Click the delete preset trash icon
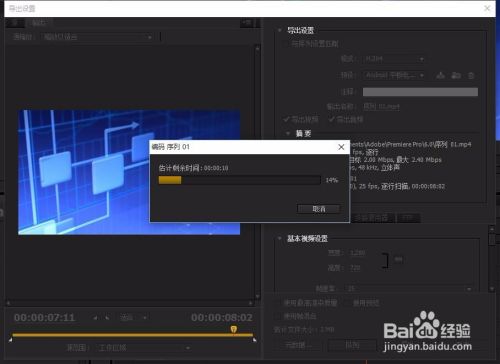This screenshot has height=364, width=500. [471, 76]
